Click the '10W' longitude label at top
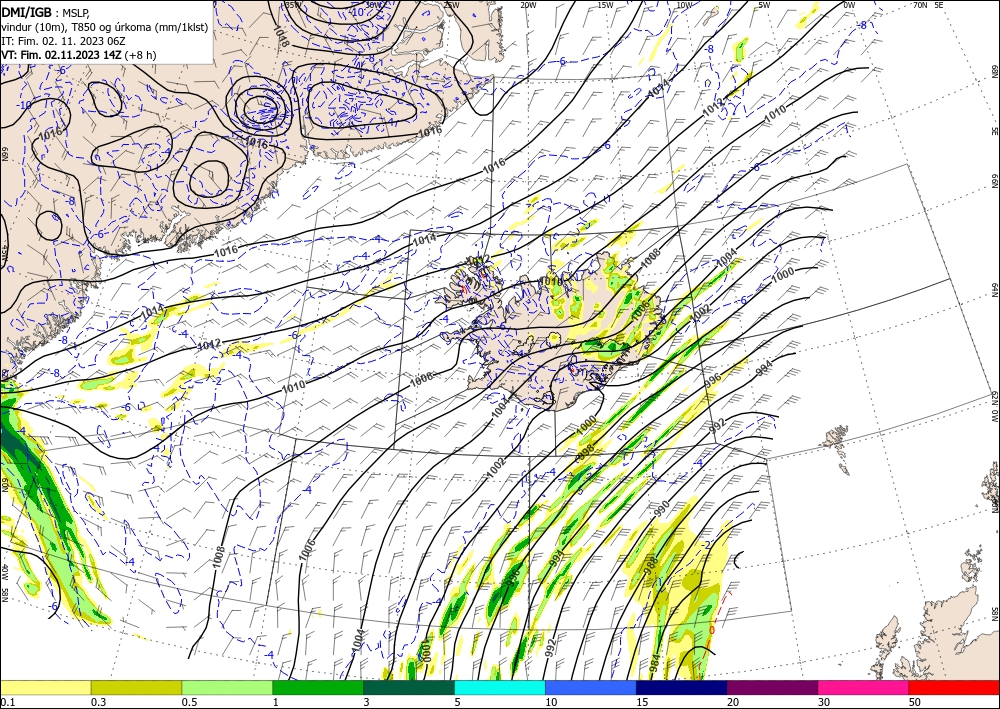This screenshot has height=709, width=1000. point(684,5)
